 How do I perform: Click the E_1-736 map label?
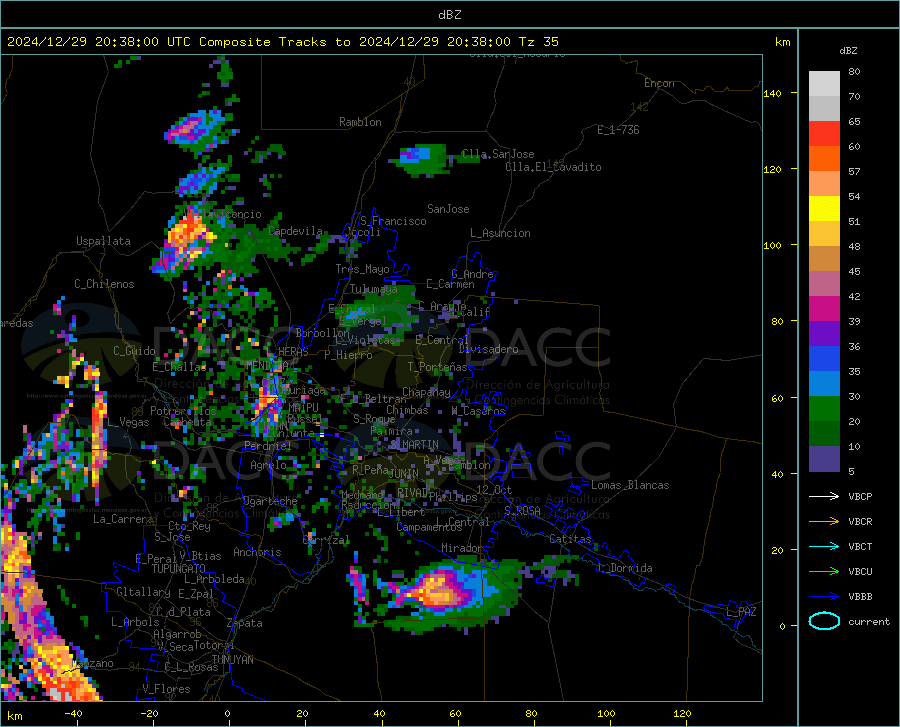click(x=618, y=130)
